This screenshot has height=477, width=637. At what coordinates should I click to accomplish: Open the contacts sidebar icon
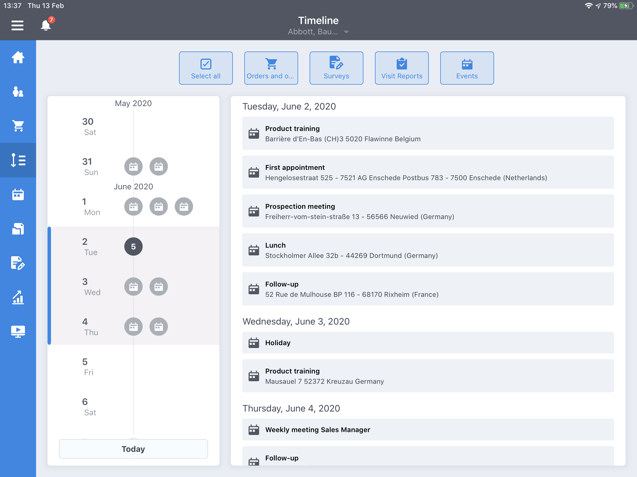coord(18,92)
